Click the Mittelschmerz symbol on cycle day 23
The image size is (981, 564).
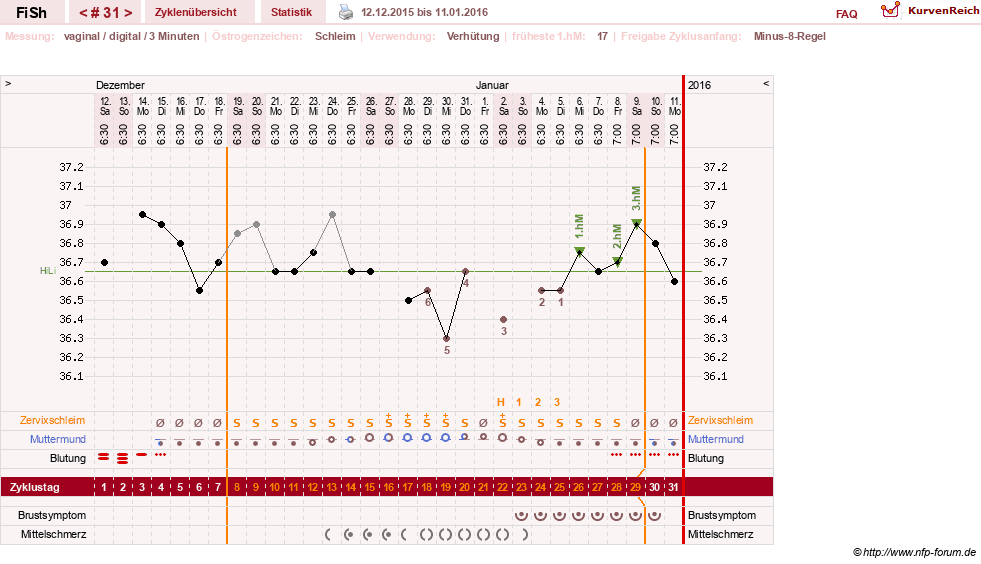[x=525, y=535]
